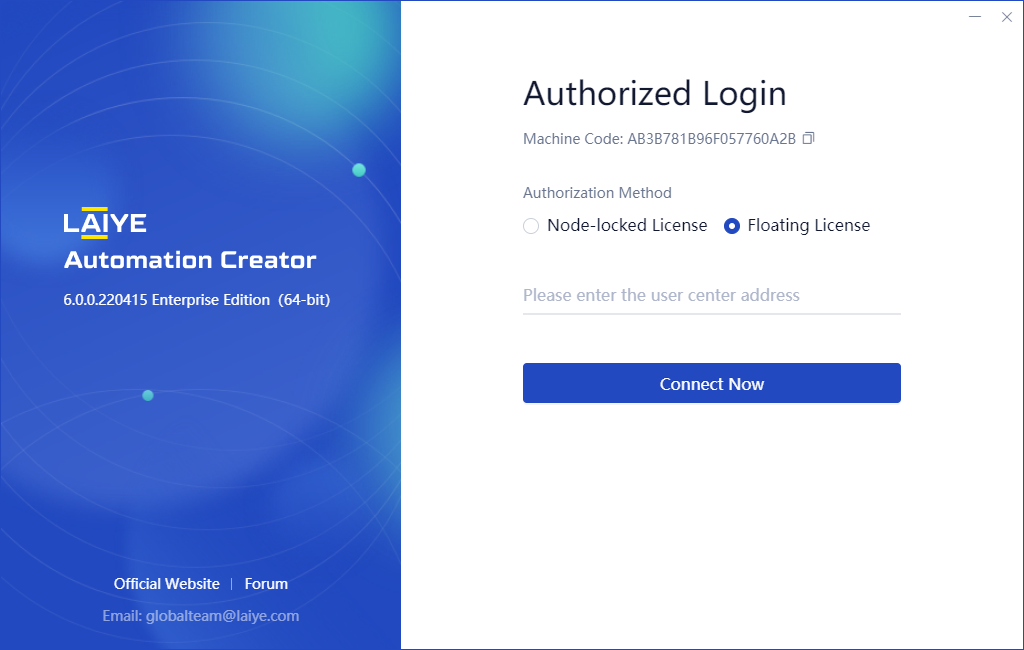Click the separator between Official Website and Forum
The width and height of the screenshot is (1024, 650).
click(235, 584)
